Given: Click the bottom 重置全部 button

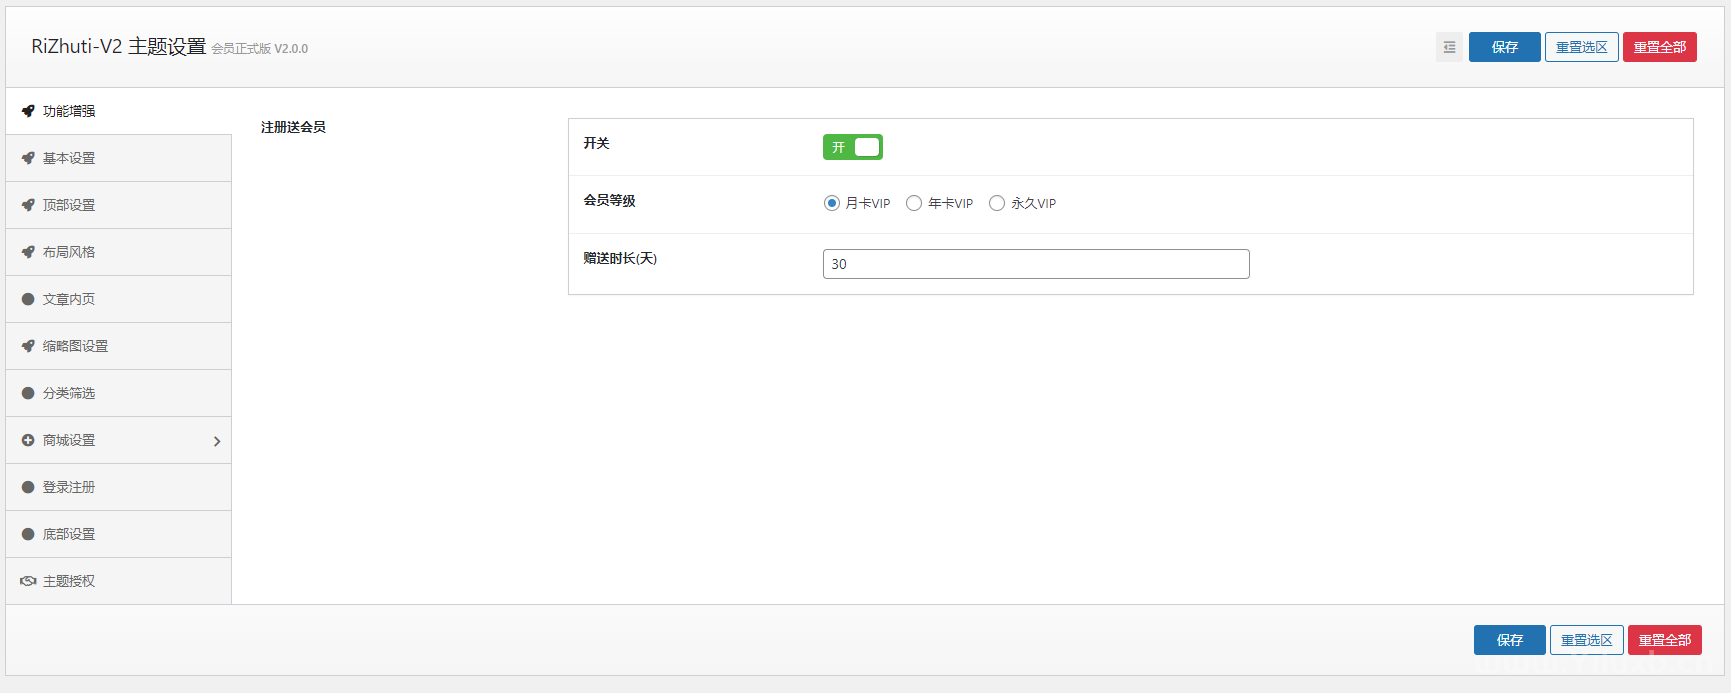Looking at the screenshot, I should (1664, 640).
